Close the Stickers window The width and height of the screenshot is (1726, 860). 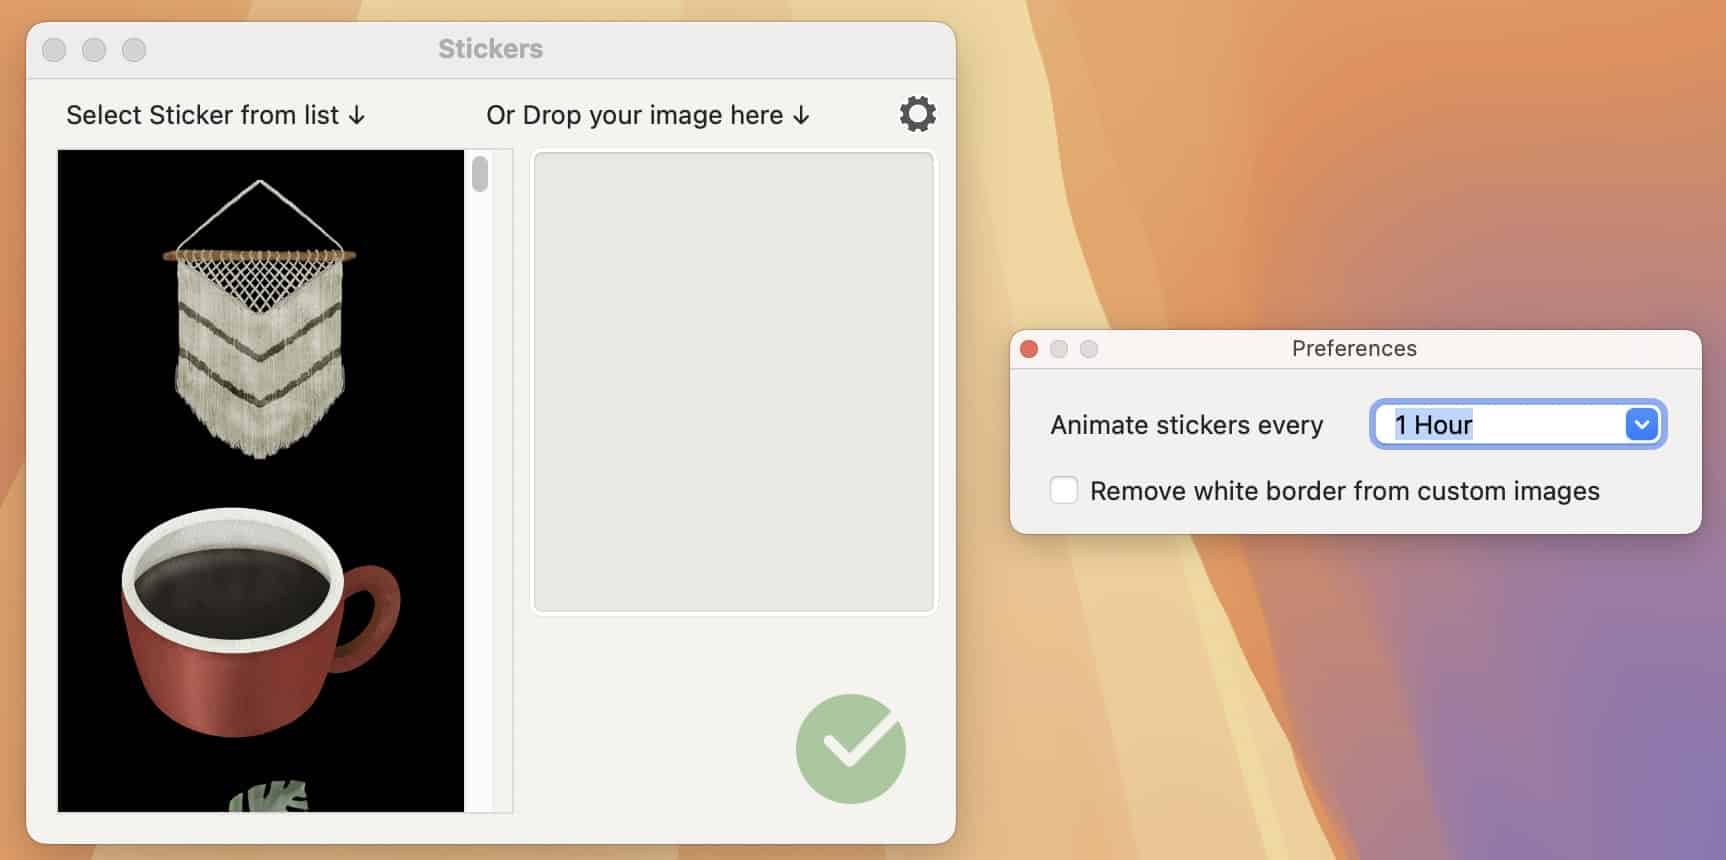pos(54,50)
